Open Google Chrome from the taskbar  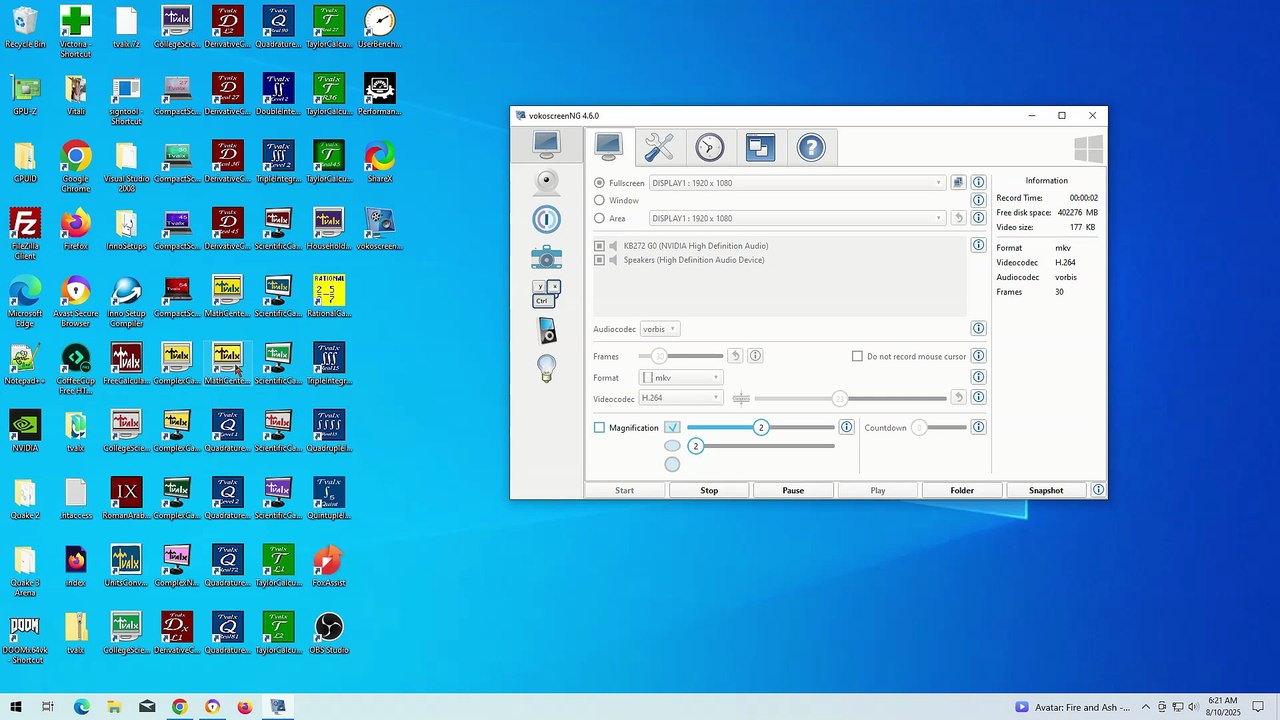click(179, 706)
